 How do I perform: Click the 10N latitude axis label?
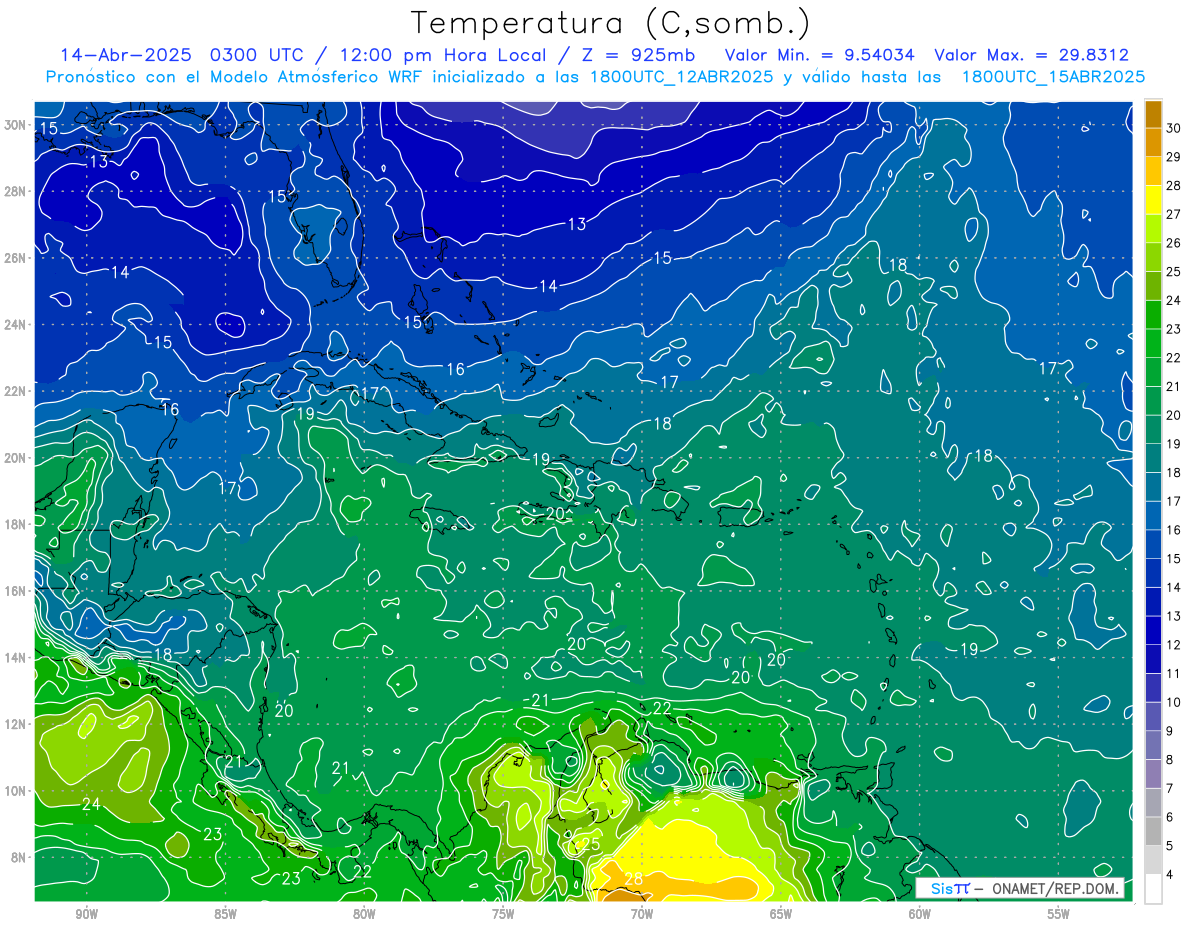(x=15, y=790)
